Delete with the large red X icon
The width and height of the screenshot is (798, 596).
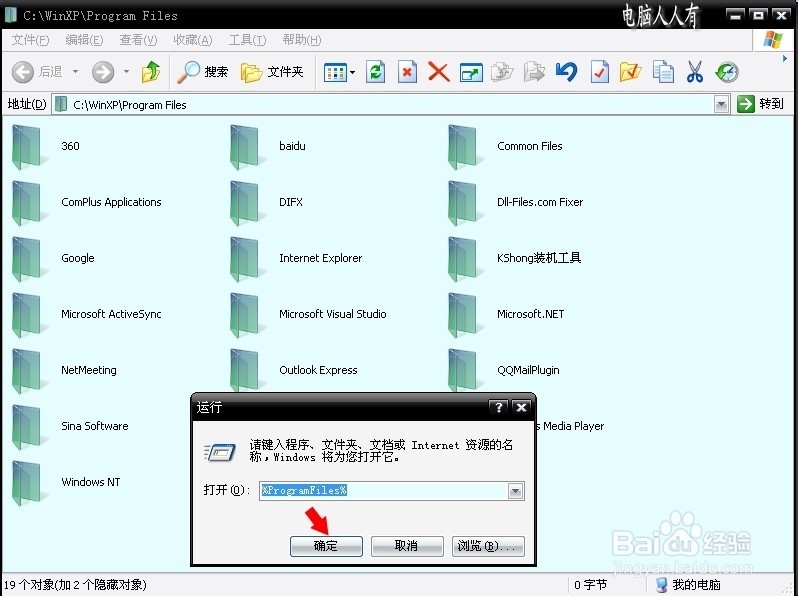coord(439,72)
